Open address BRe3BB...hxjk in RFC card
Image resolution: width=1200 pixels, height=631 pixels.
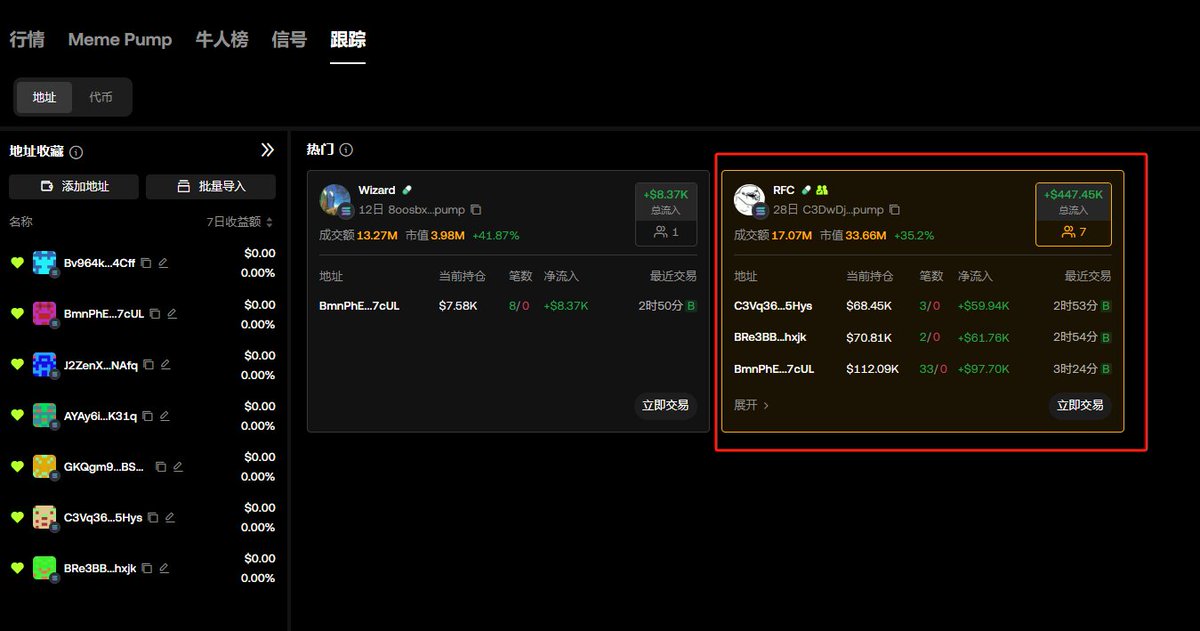(769, 338)
